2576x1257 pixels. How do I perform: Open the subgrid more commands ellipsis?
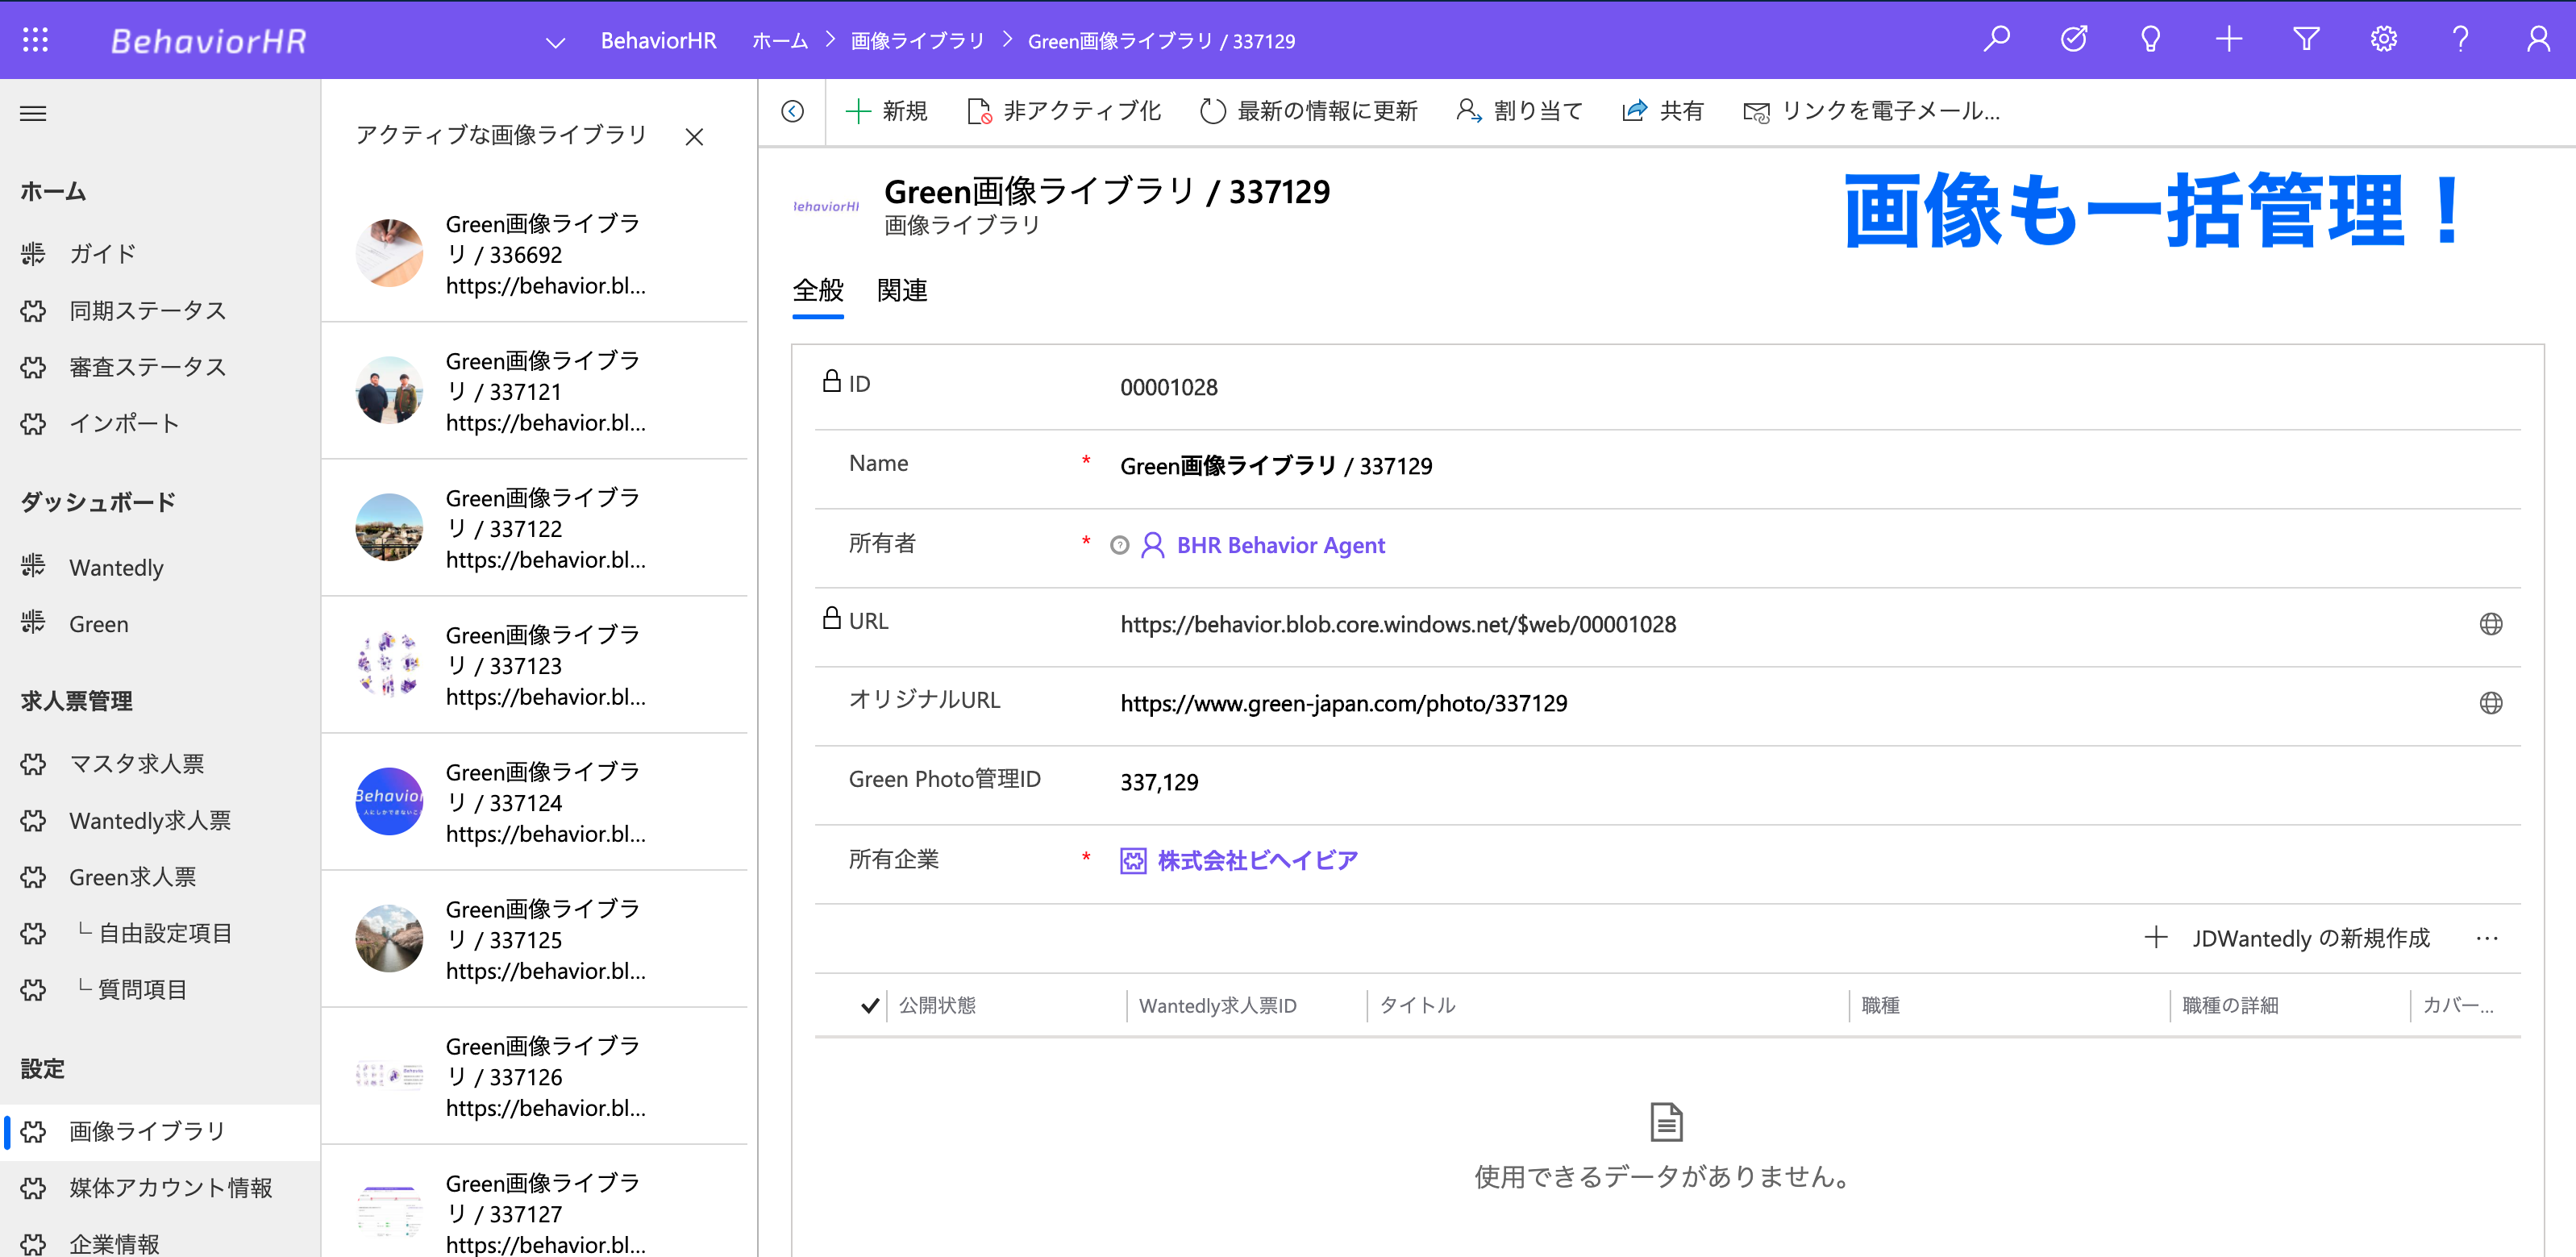click(2487, 938)
